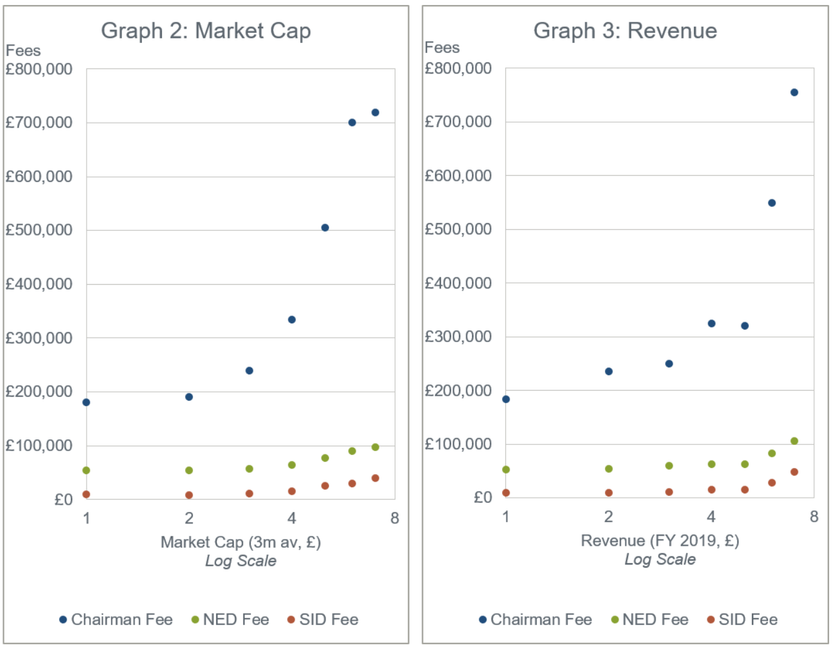This screenshot has width=836, height=648.
Task: Click '£600,000' tick label in Graph 2
Action: pos(39,177)
